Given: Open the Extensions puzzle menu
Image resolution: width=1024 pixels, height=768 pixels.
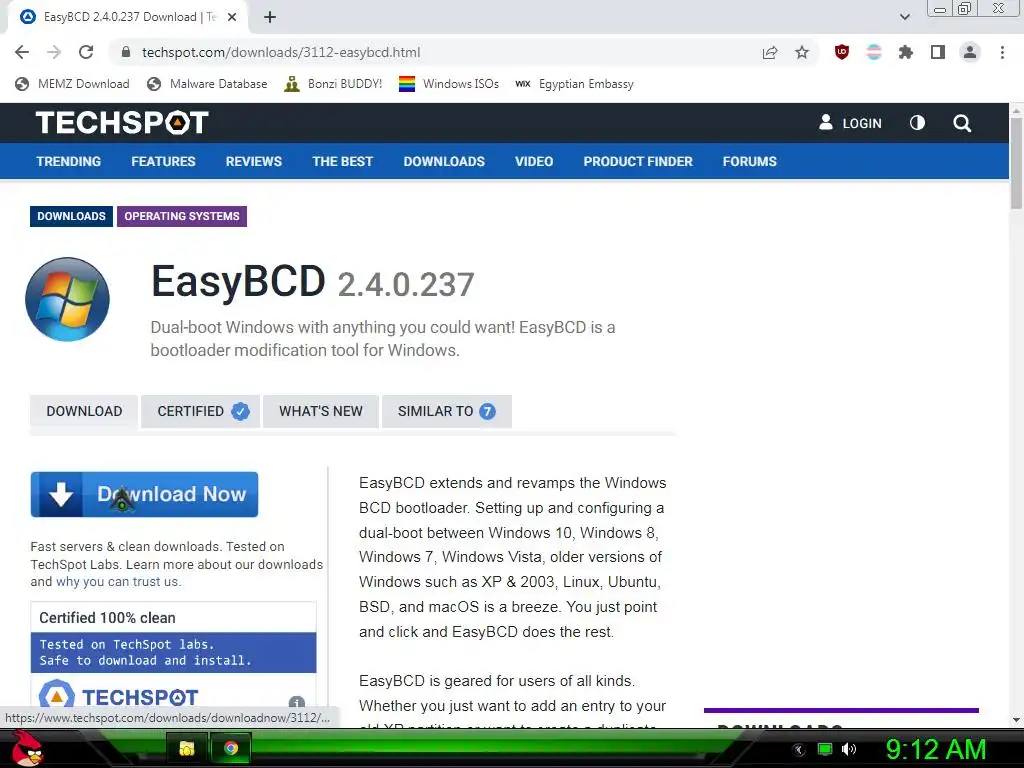Looking at the screenshot, I should (x=906, y=52).
